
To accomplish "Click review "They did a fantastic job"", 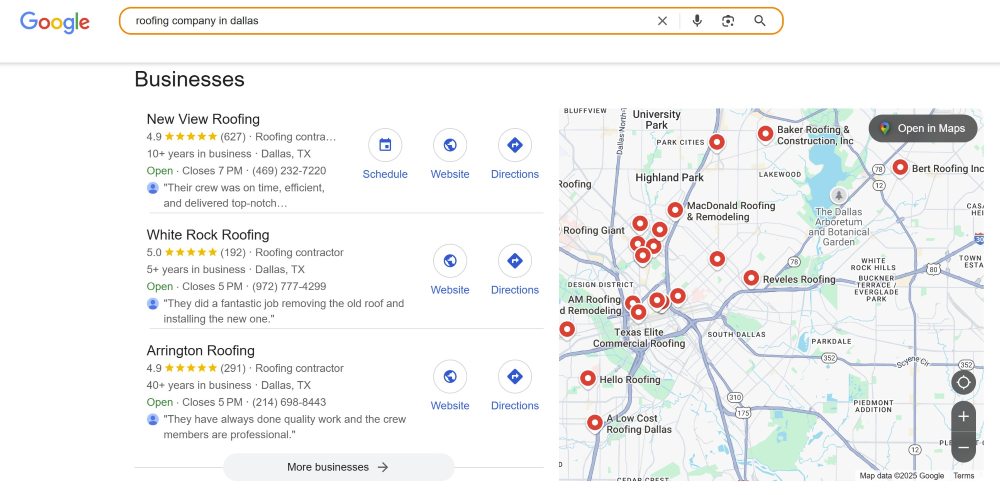I will pos(284,311).
